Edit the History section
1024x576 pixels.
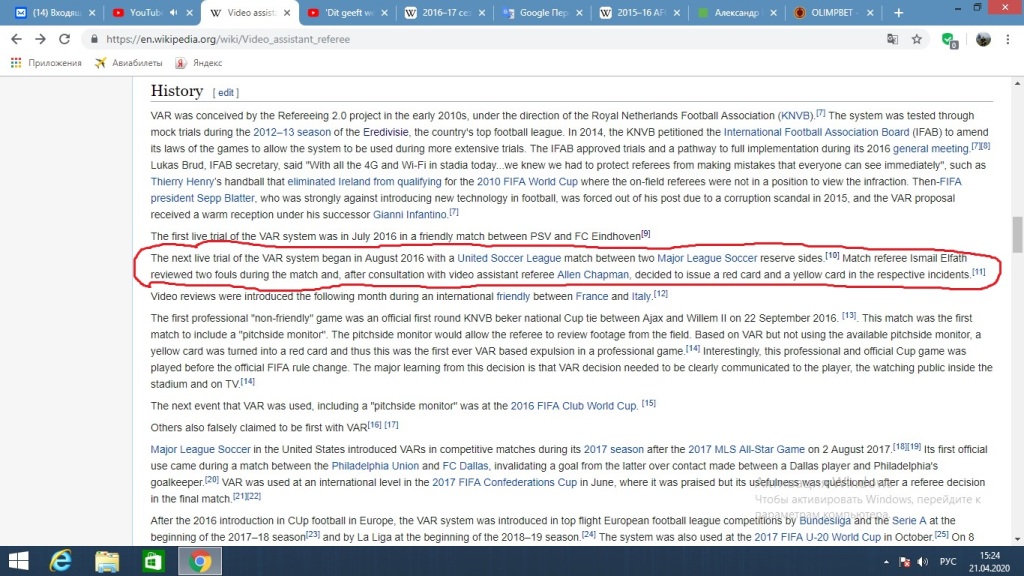[x=225, y=93]
